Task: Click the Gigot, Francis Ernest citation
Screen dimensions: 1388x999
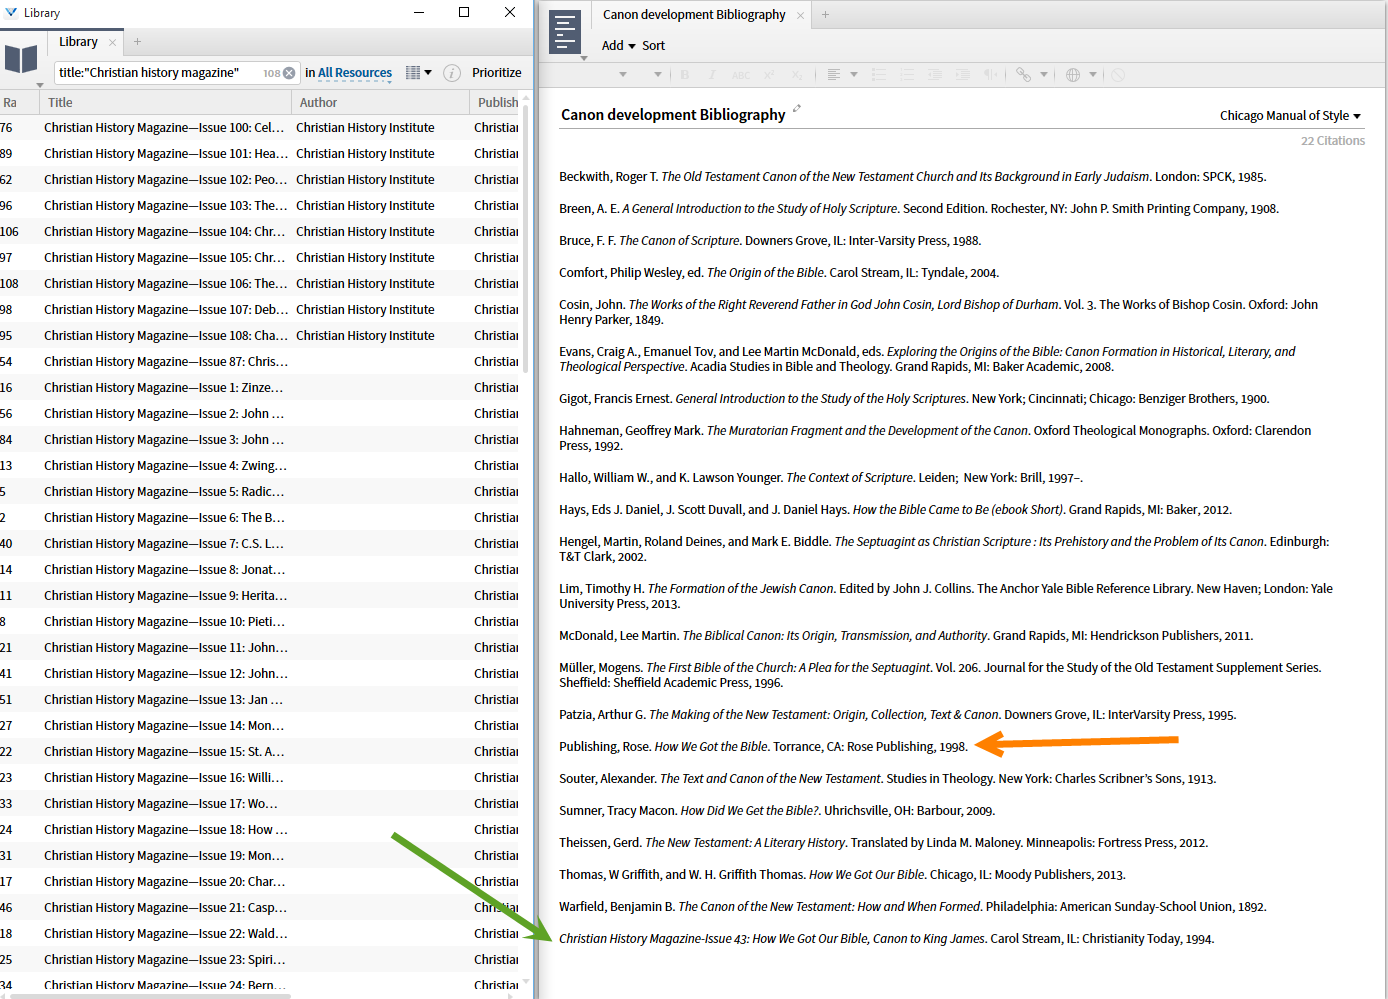Action: tap(914, 399)
